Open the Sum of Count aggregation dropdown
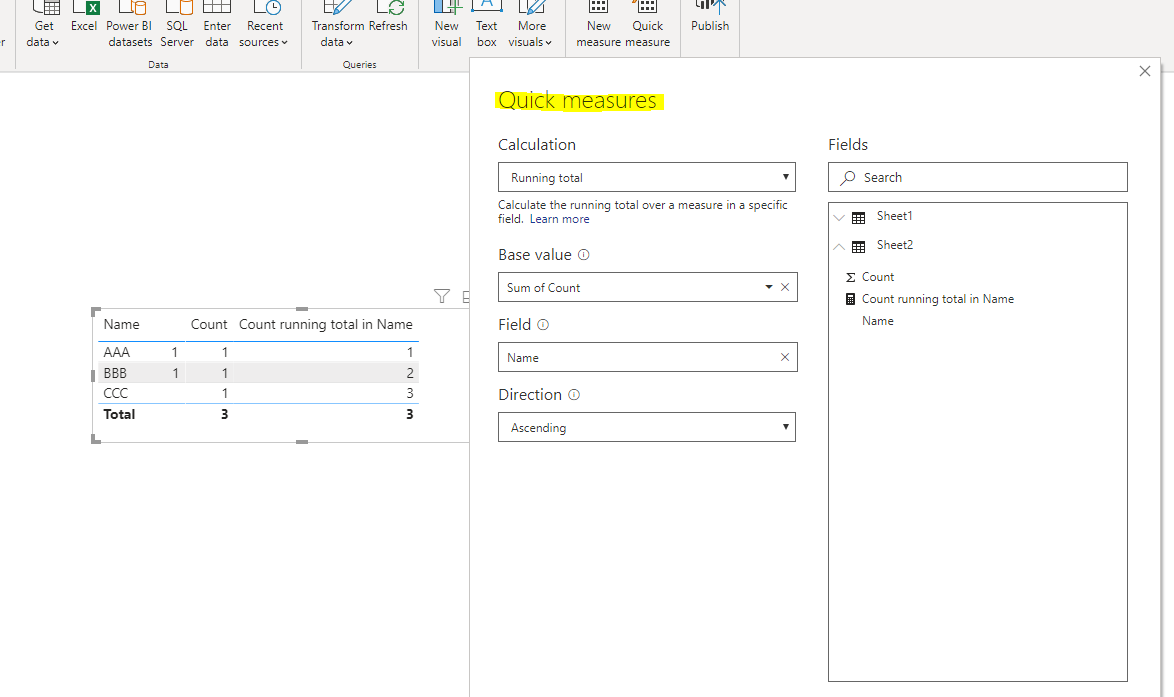Image resolution: width=1174 pixels, height=697 pixels. [768, 287]
